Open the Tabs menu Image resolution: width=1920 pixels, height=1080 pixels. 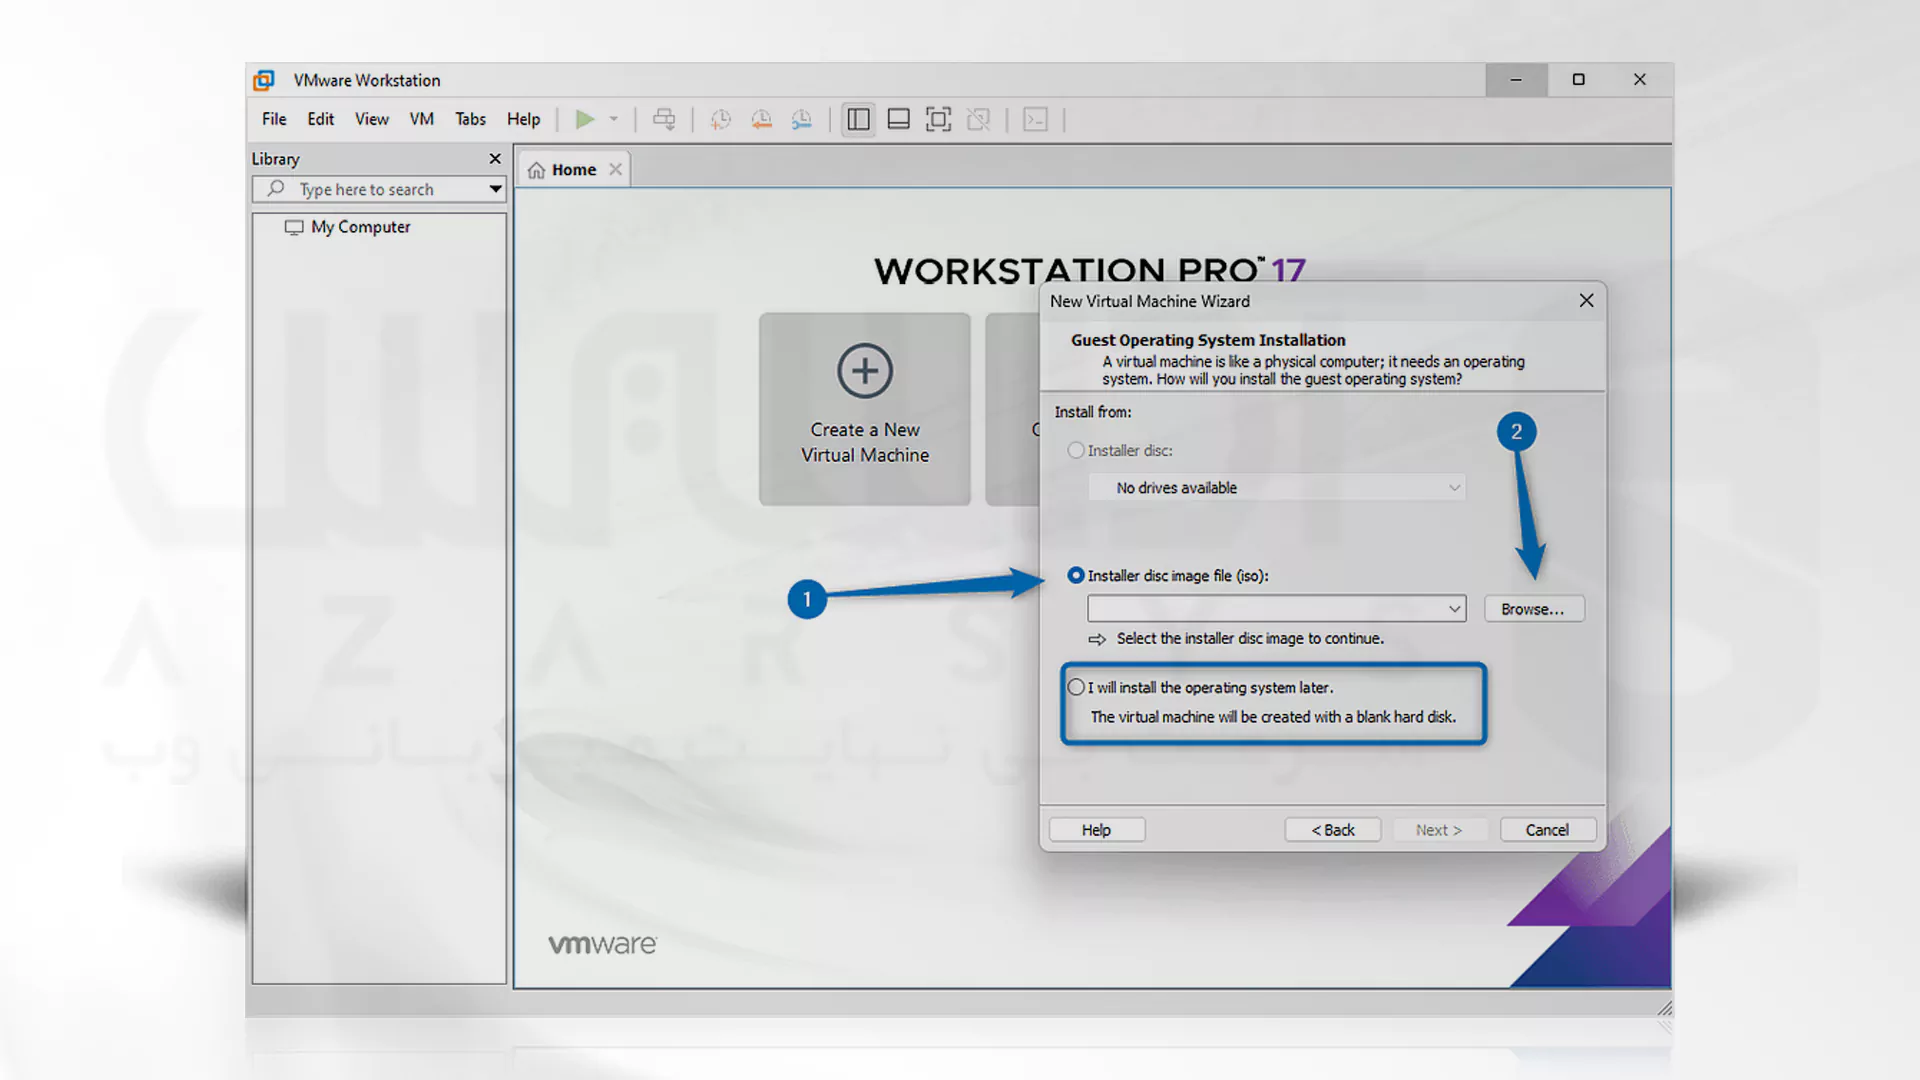click(x=470, y=119)
